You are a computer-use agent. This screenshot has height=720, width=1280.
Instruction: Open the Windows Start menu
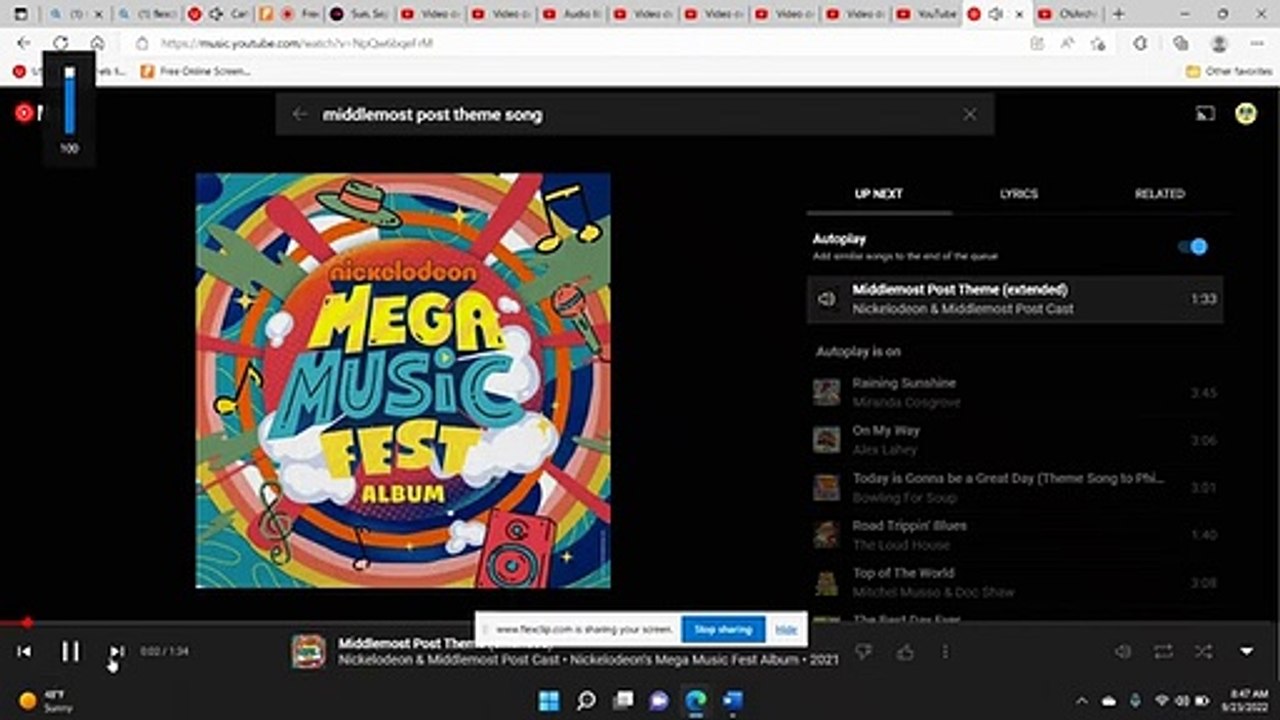pyautogui.click(x=549, y=700)
